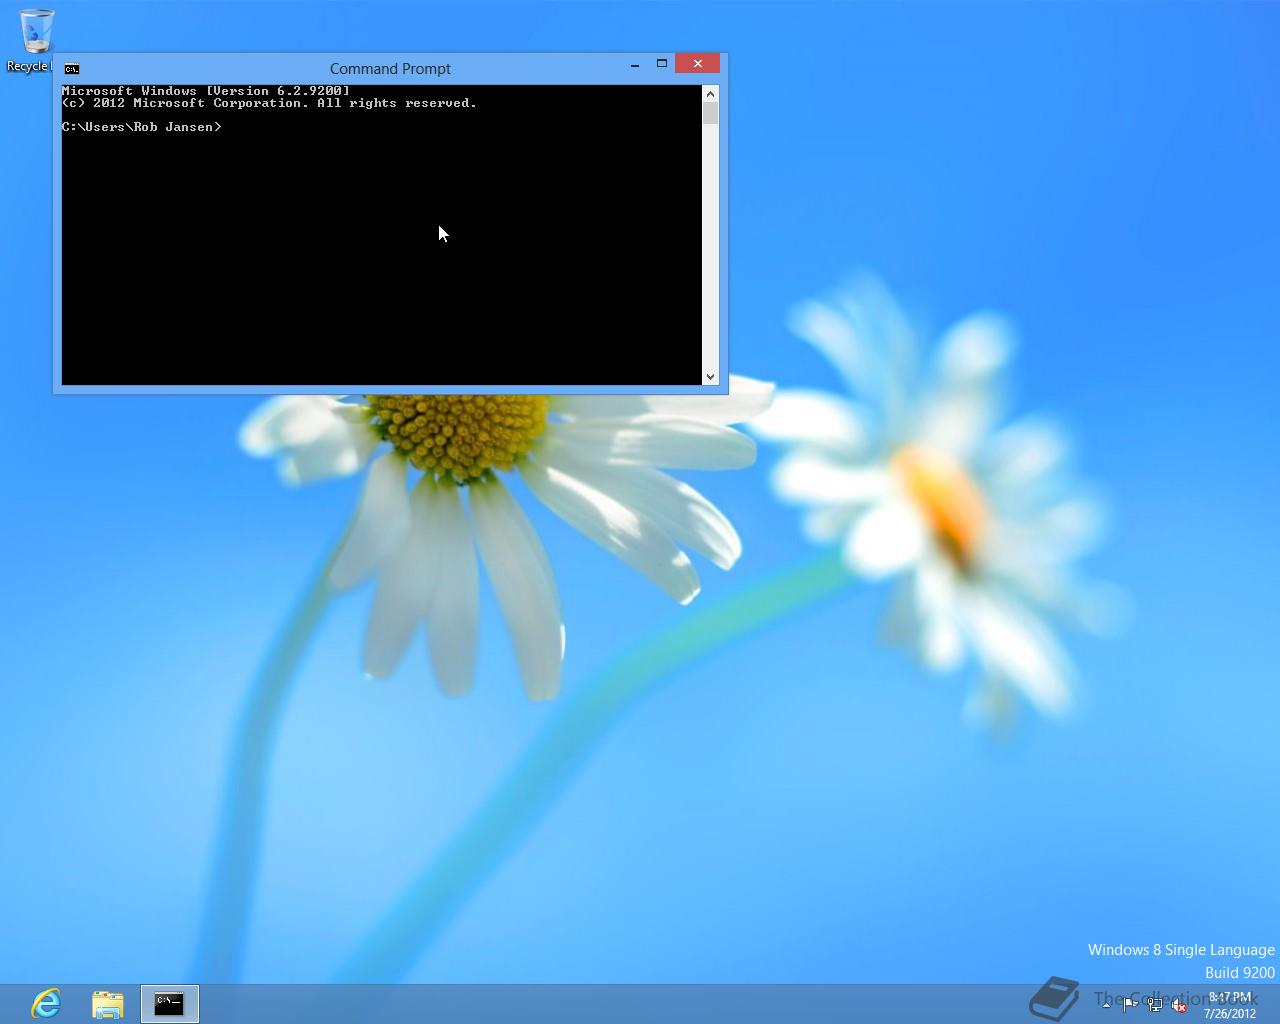
Task: Click the Command Prompt scroll-up arrow
Action: (x=710, y=93)
